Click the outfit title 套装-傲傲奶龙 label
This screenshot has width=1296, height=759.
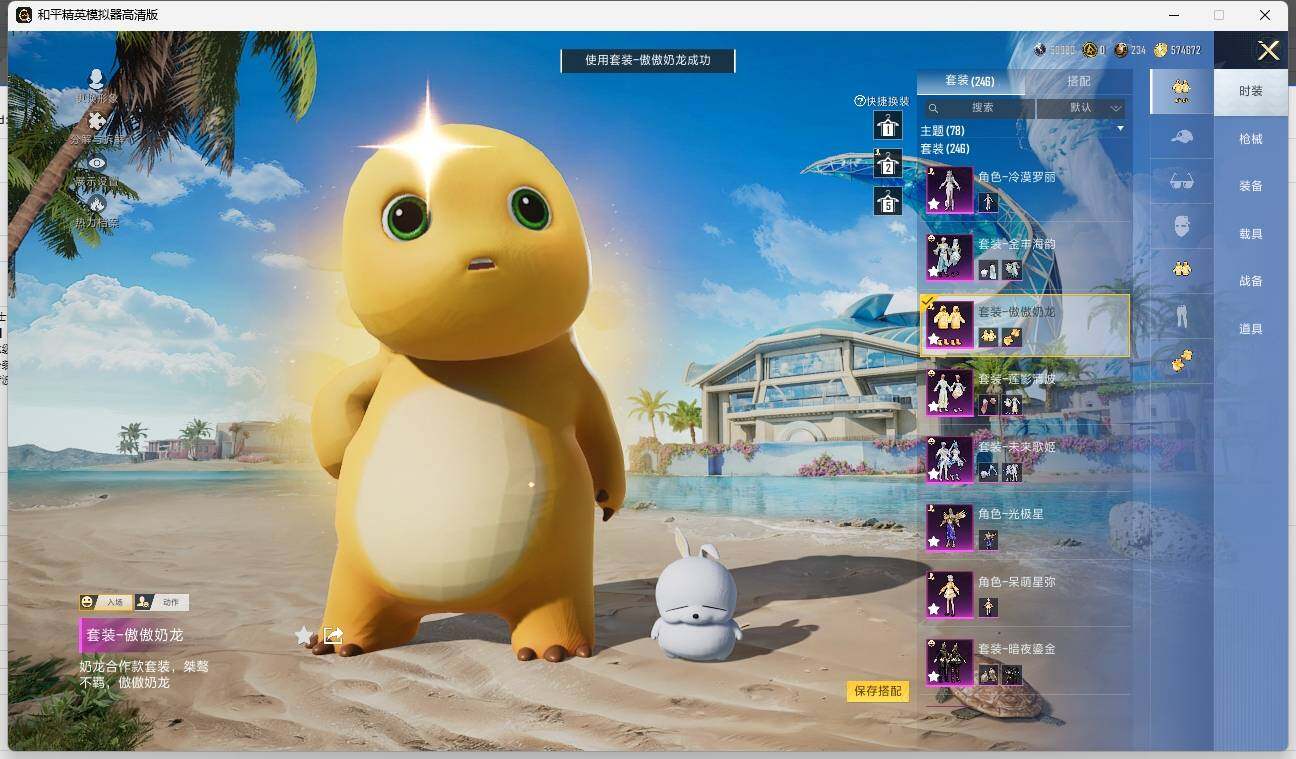point(135,635)
